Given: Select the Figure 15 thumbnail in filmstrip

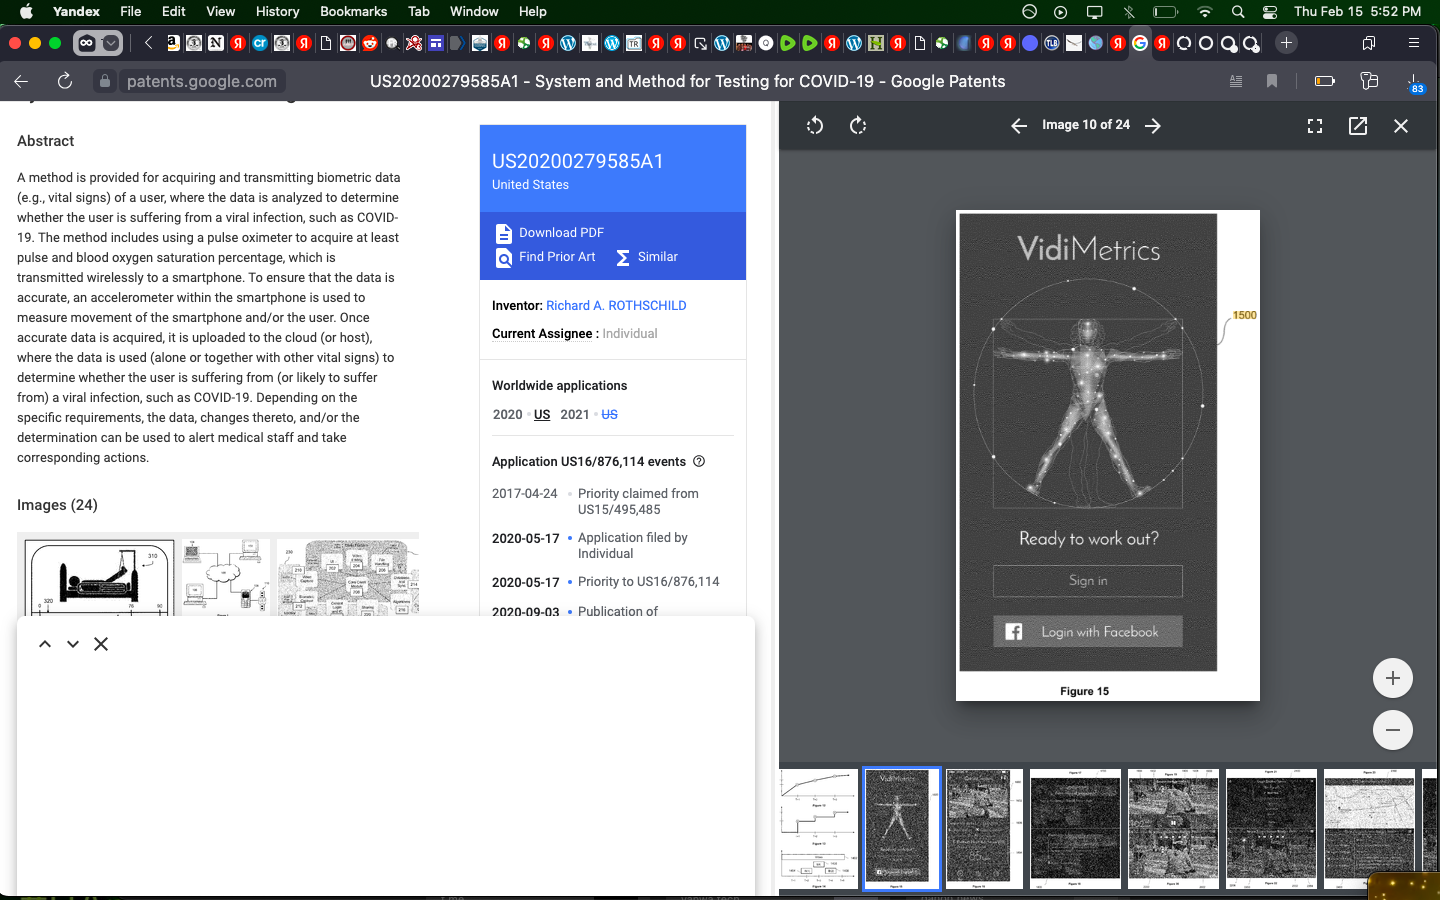Looking at the screenshot, I should pos(901,829).
